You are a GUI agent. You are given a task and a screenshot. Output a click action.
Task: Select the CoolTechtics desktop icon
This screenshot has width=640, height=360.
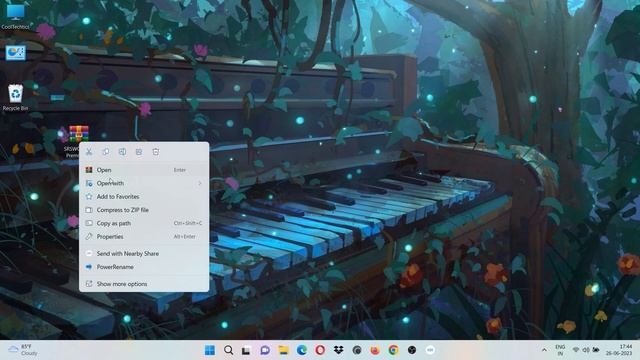tap(16, 16)
